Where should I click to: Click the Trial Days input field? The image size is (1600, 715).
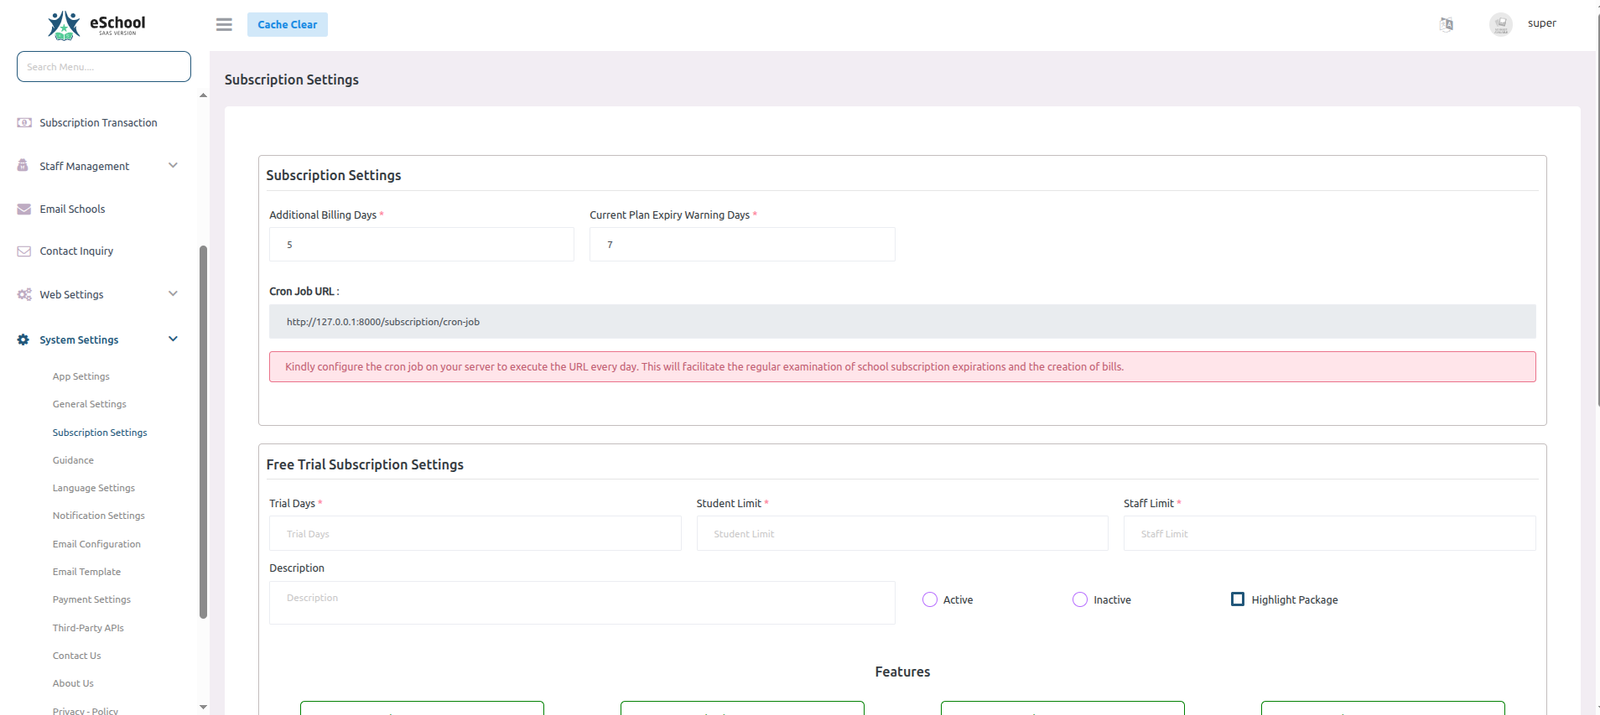(475, 534)
